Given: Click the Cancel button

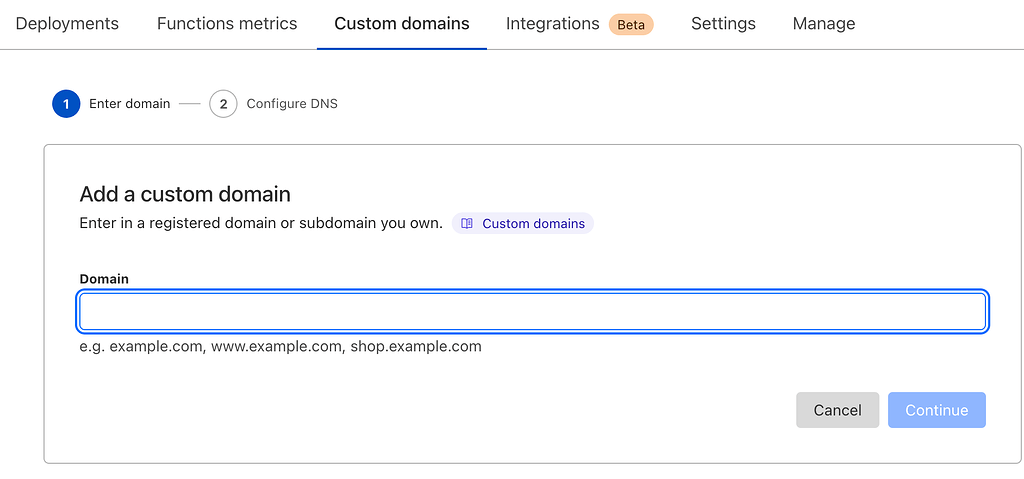Looking at the screenshot, I should tap(837, 410).
